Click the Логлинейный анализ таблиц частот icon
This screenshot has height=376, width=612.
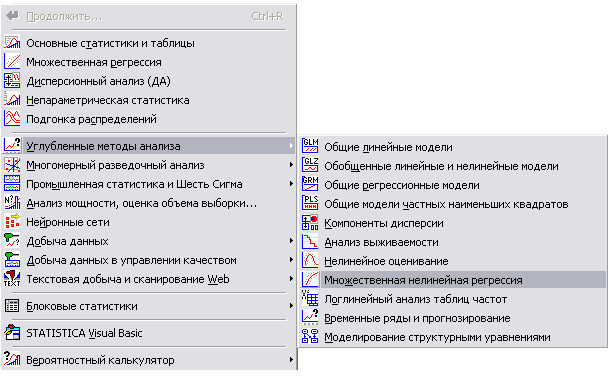coord(310,299)
